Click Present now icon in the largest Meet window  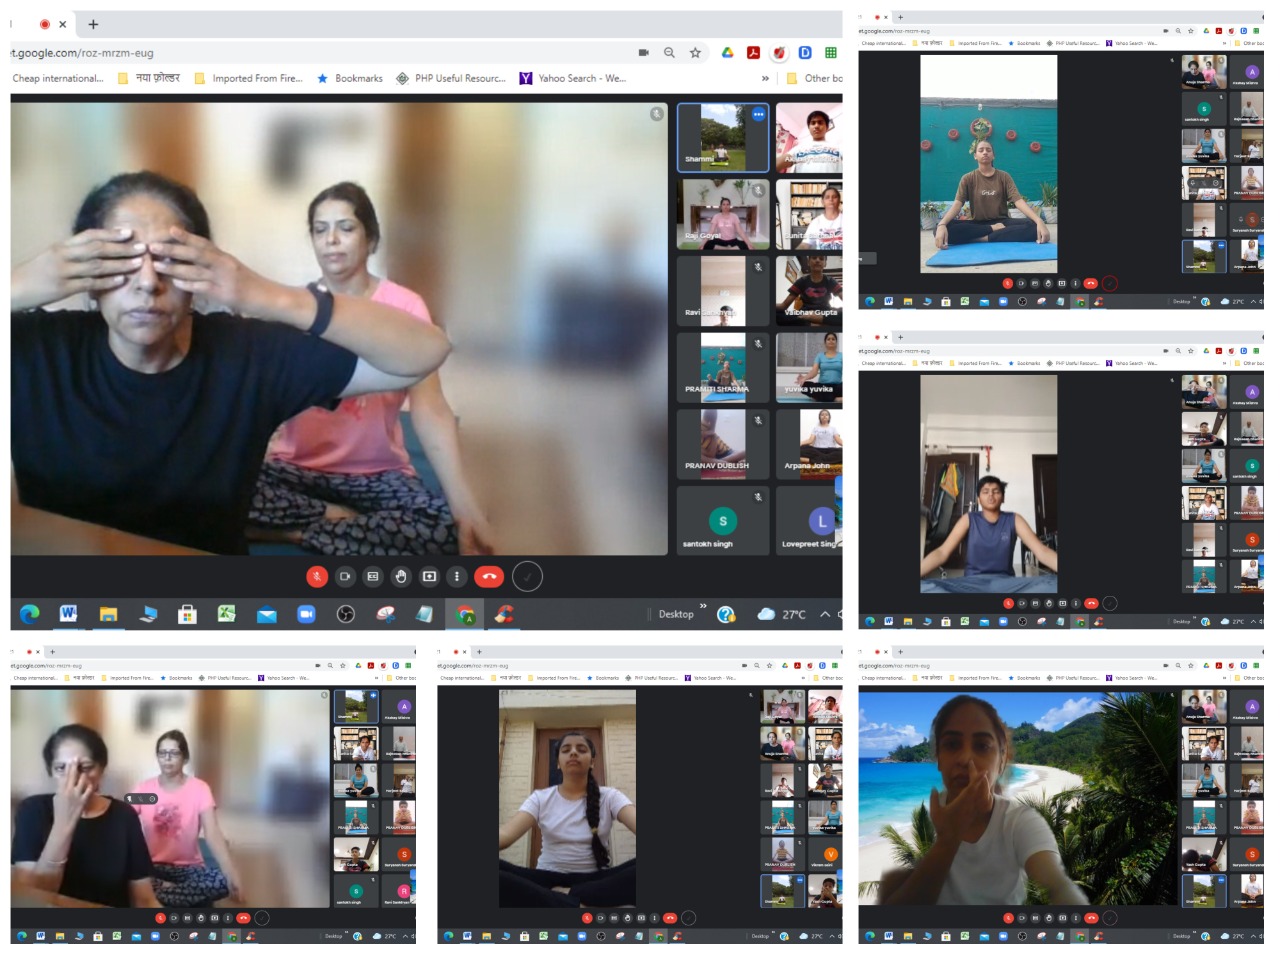[429, 576]
